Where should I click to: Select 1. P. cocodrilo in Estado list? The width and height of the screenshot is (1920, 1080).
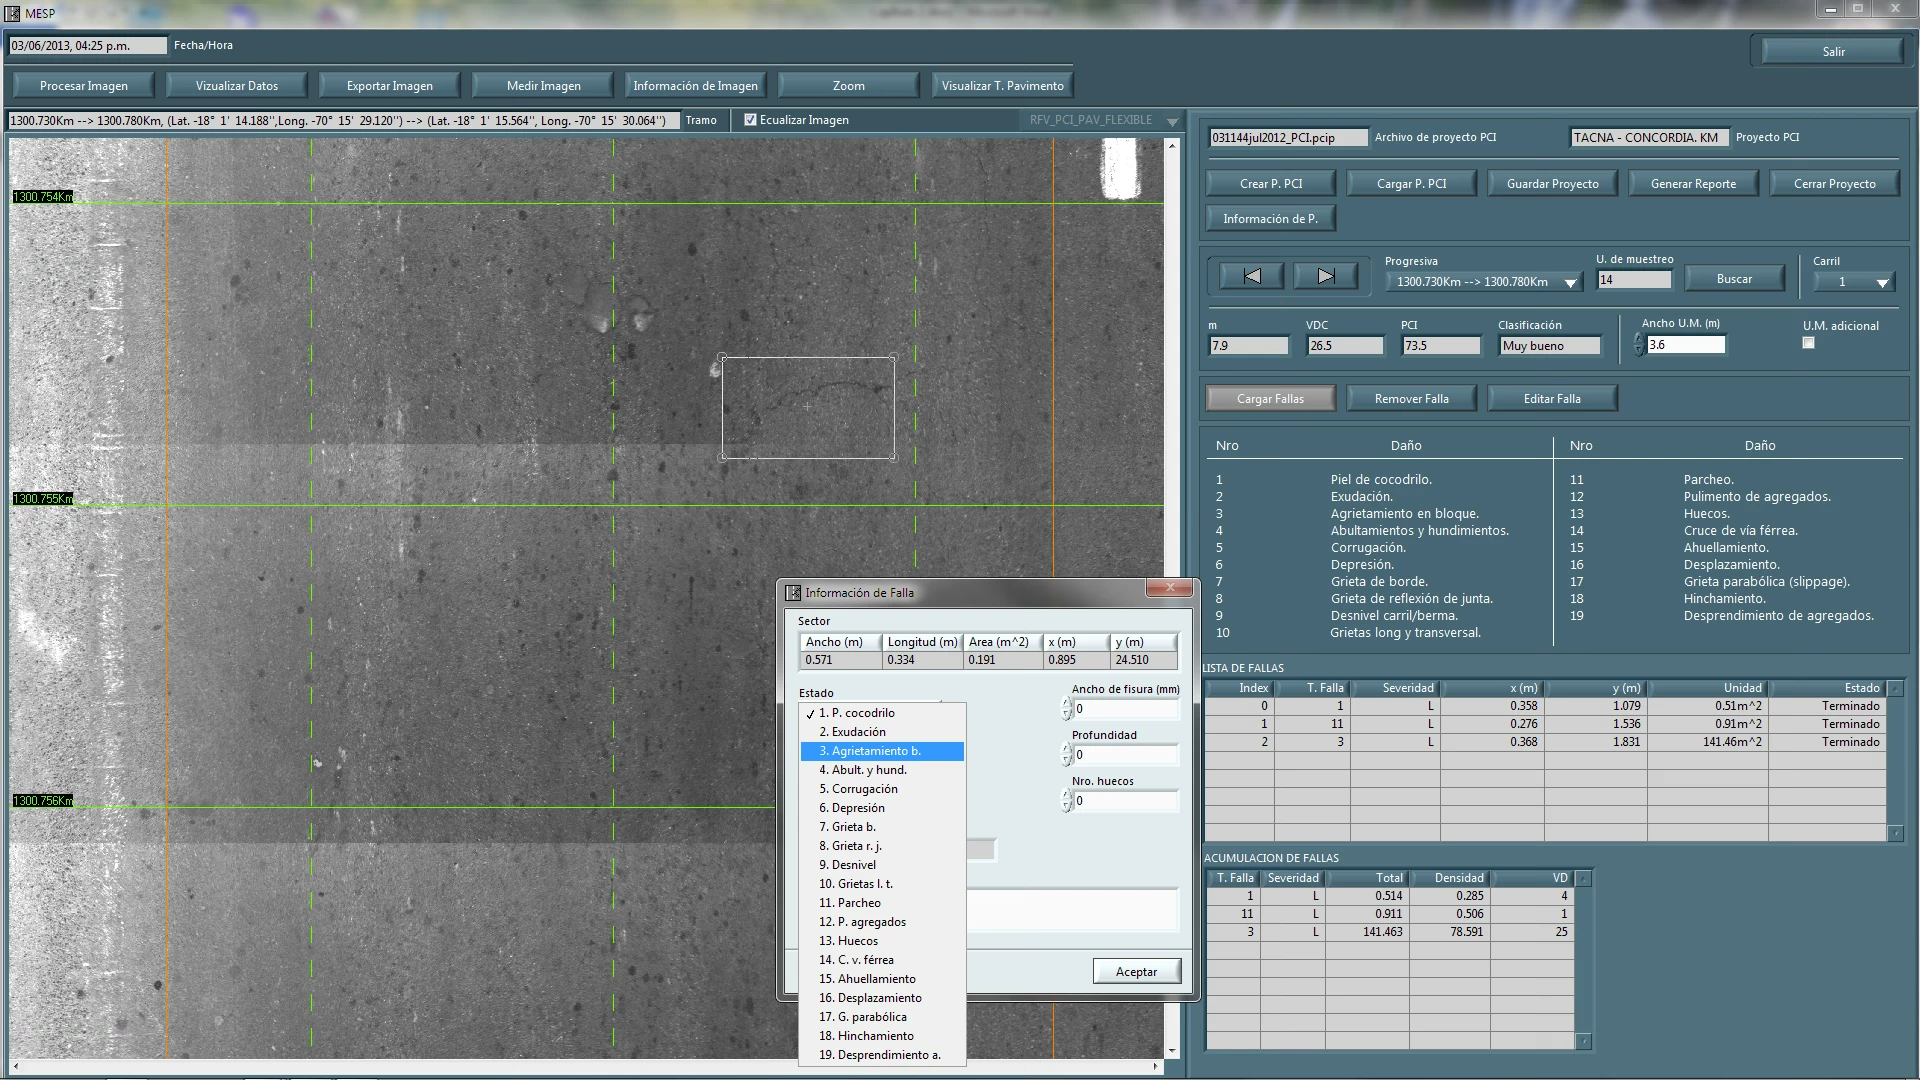coord(881,713)
